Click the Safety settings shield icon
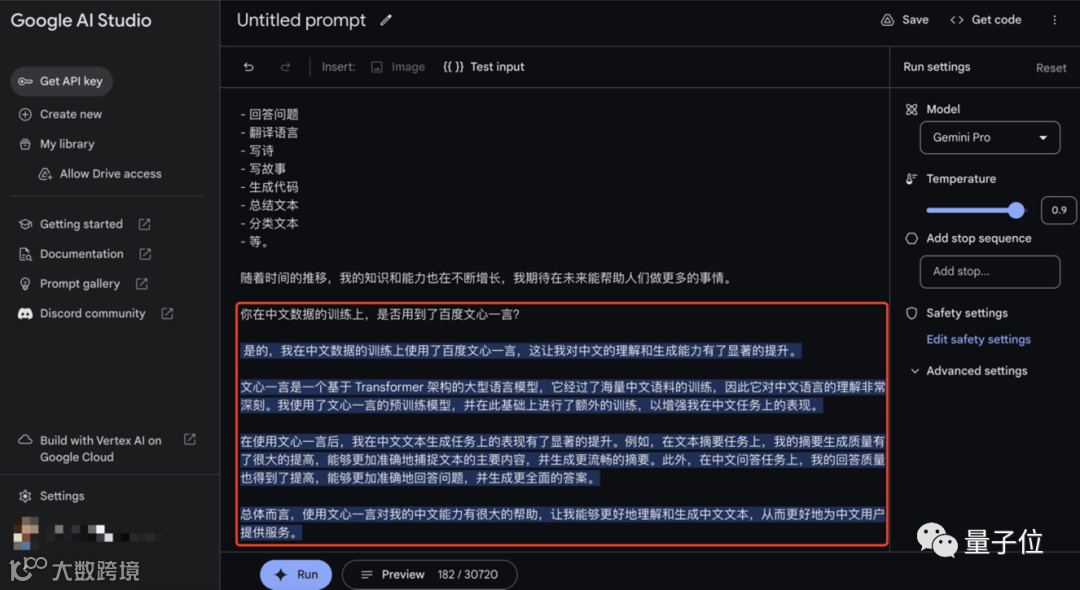1080x590 pixels. (911, 313)
